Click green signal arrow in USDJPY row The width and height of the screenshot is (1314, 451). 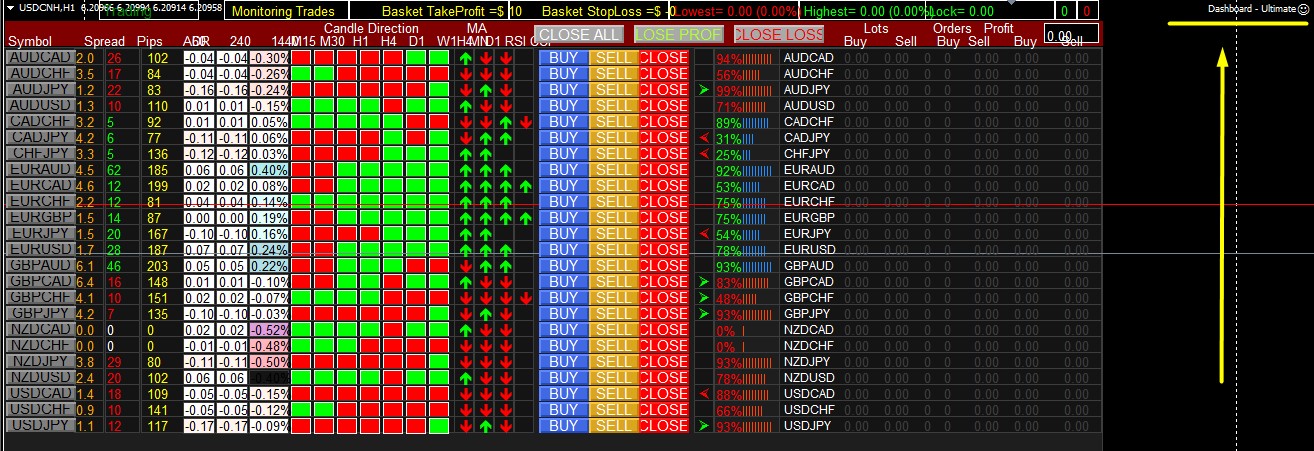point(705,426)
